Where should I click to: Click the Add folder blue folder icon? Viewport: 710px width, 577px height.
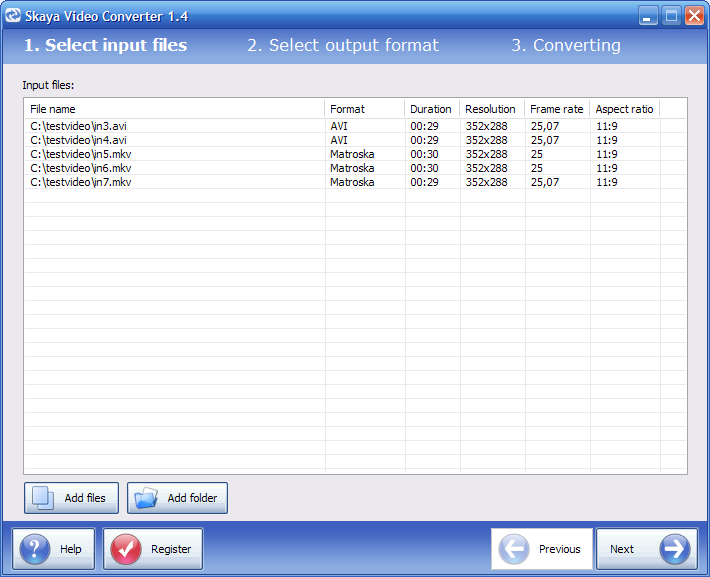146,498
